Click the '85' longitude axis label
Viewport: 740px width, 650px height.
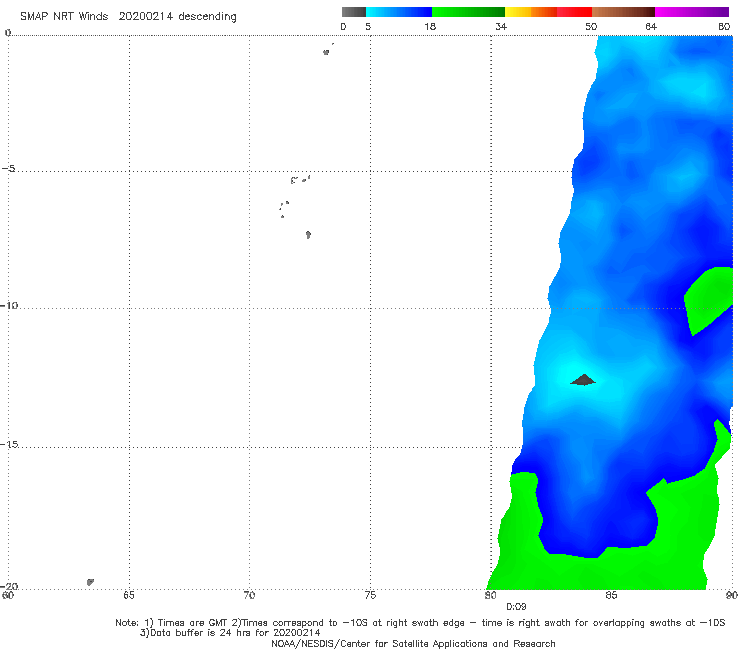[x=611, y=595]
